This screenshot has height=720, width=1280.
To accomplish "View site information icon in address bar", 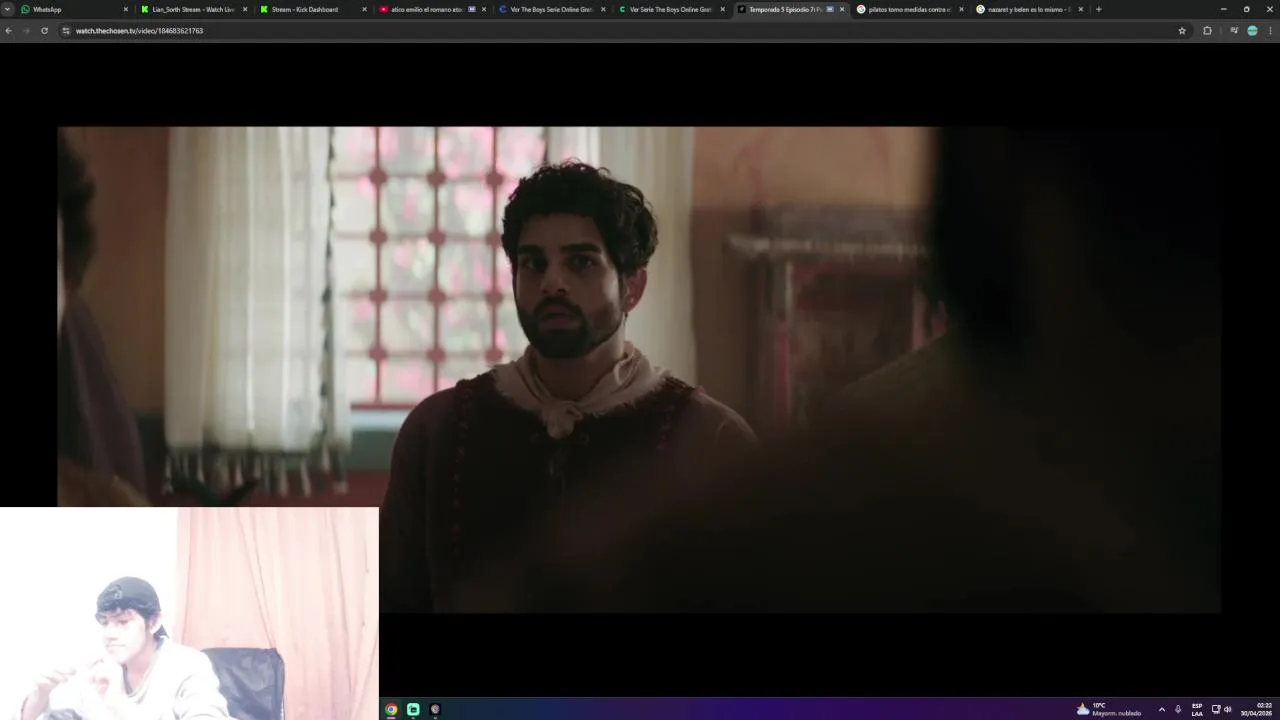I will click(x=66, y=31).
